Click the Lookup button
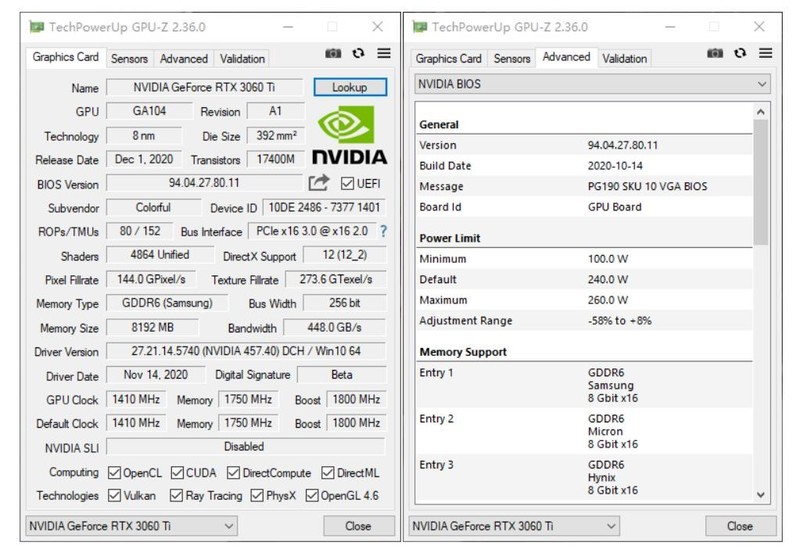Image resolution: width=800 pixels, height=553 pixels. click(x=350, y=87)
